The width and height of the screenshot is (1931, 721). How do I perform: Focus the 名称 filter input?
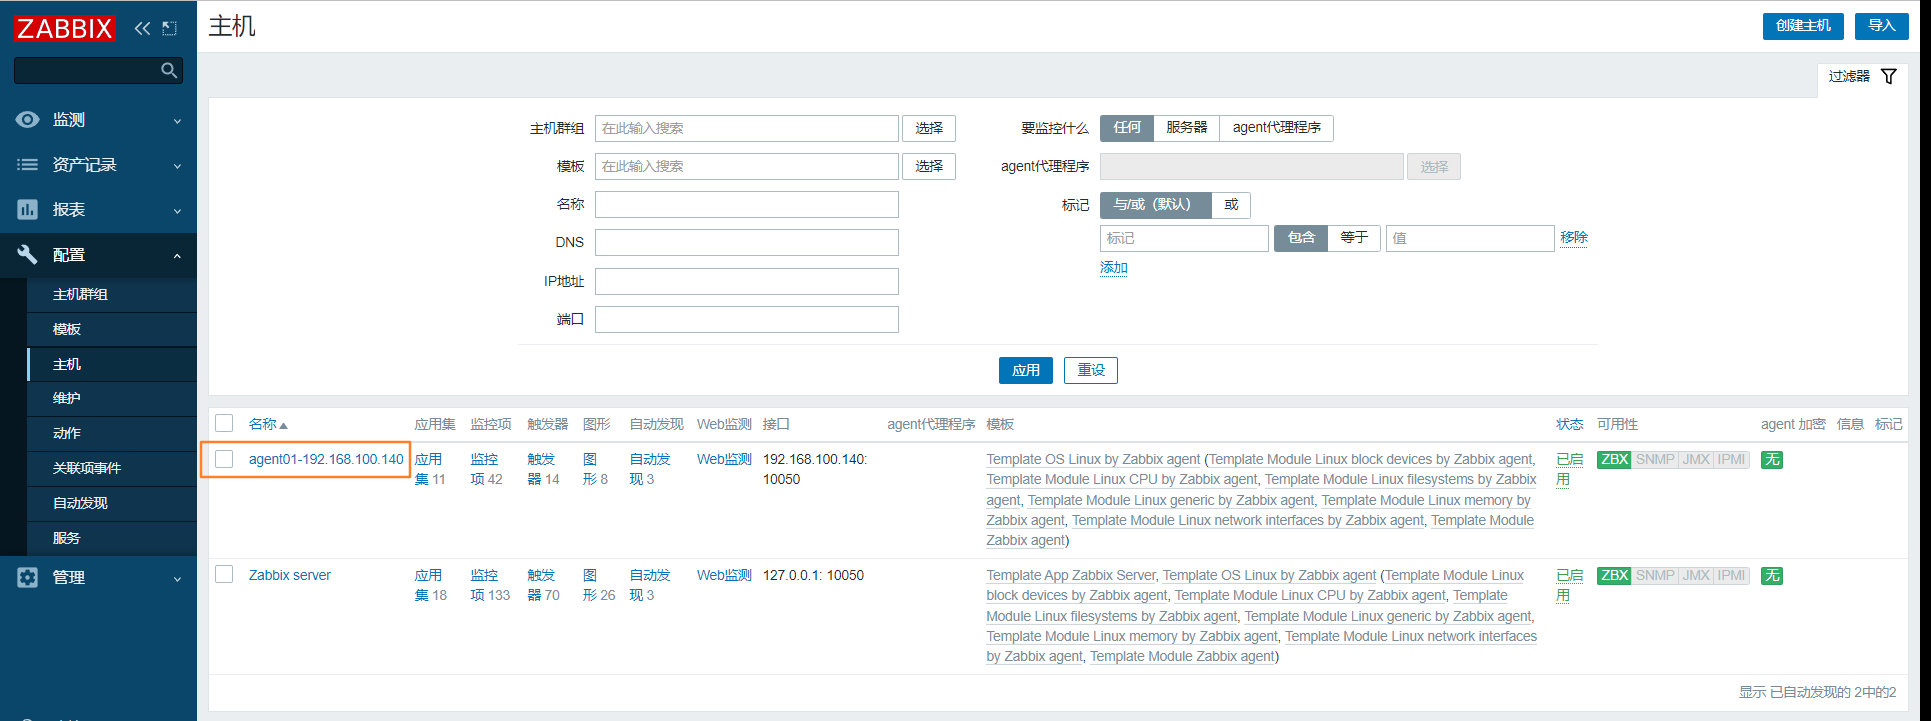(x=747, y=204)
